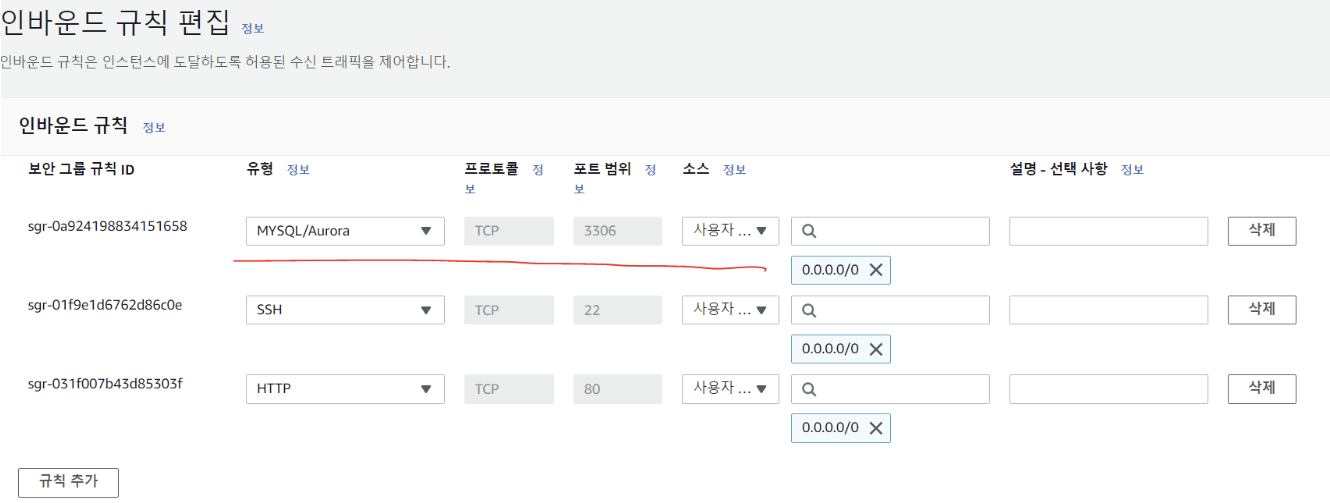This screenshot has width=1330, height=503.
Task: Delete the MYSQL/Aurora rule with 삭제
Action: 1262,231
